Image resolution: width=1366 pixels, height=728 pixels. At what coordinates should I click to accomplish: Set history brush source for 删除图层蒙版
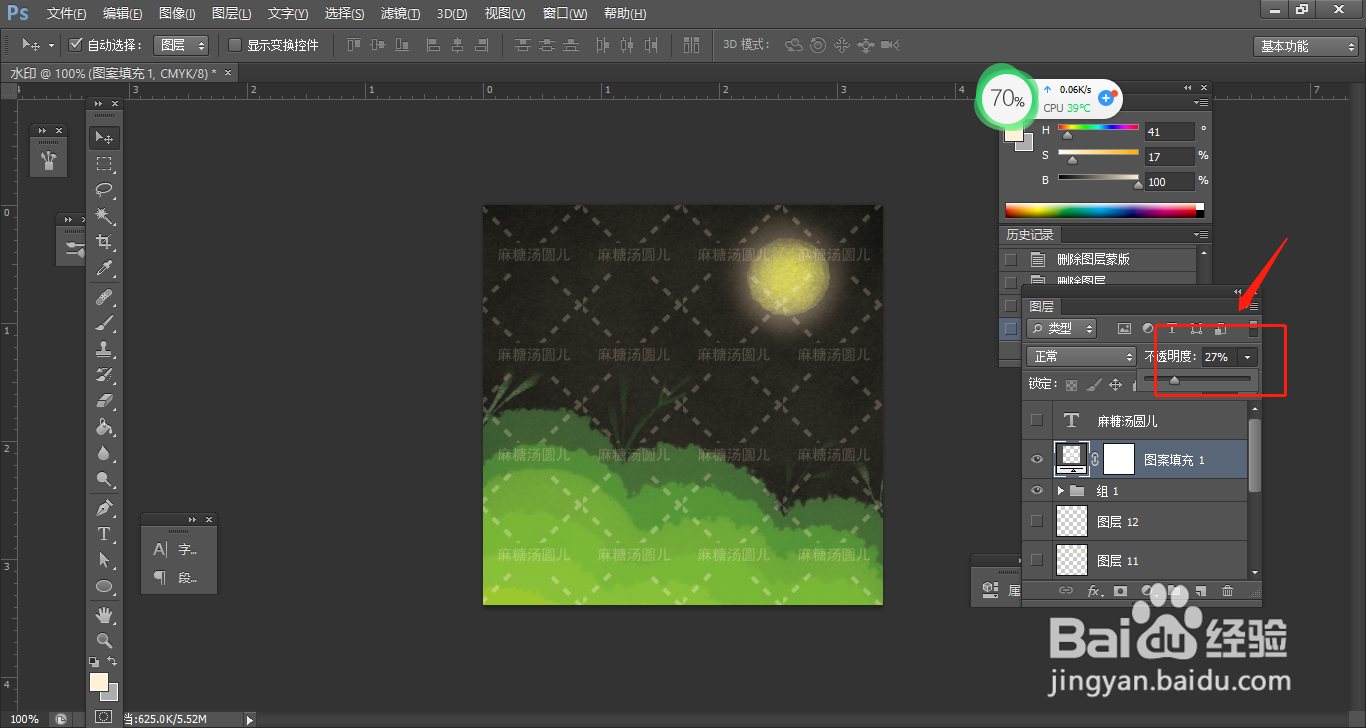[x=1011, y=259]
